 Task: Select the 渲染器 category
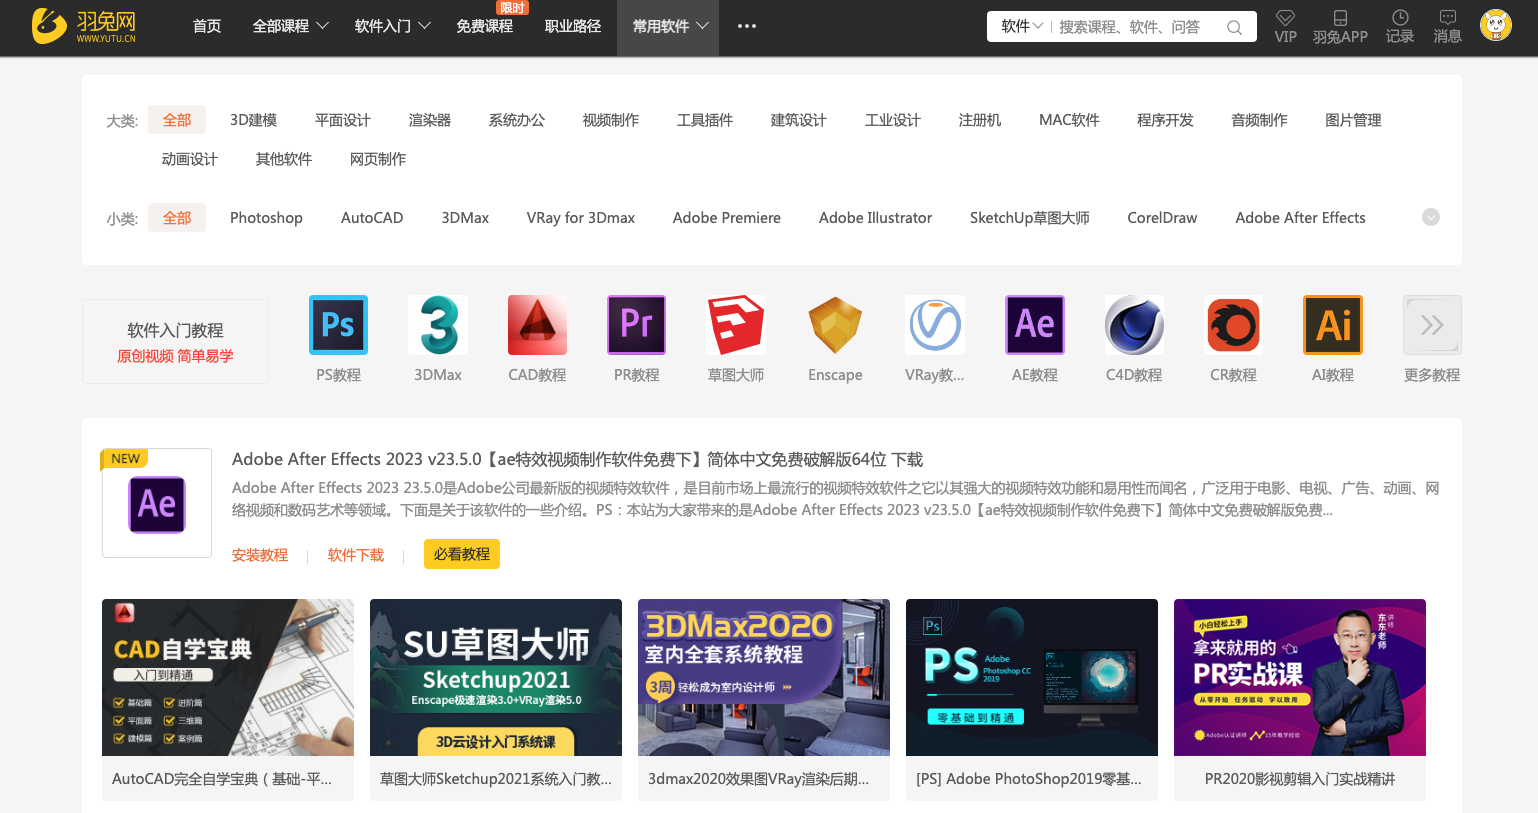click(x=430, y=120)
